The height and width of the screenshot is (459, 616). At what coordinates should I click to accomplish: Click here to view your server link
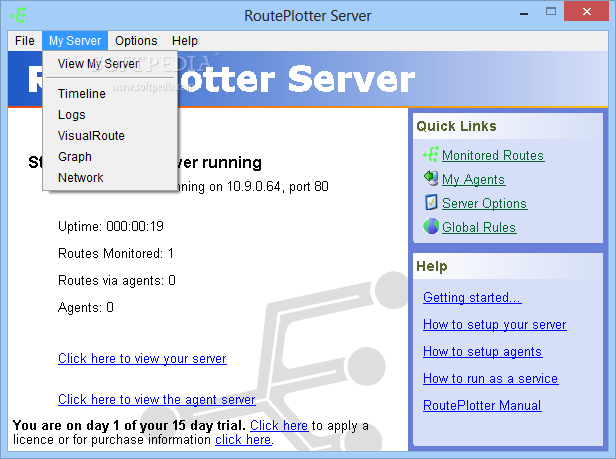(x=142, y=358)
